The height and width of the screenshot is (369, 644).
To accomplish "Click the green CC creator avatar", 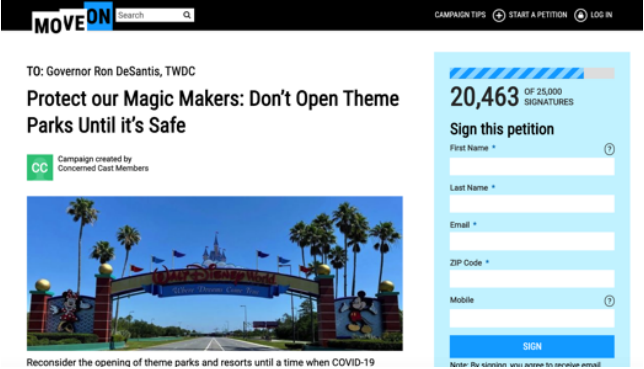I will click(x=40, y=167).
